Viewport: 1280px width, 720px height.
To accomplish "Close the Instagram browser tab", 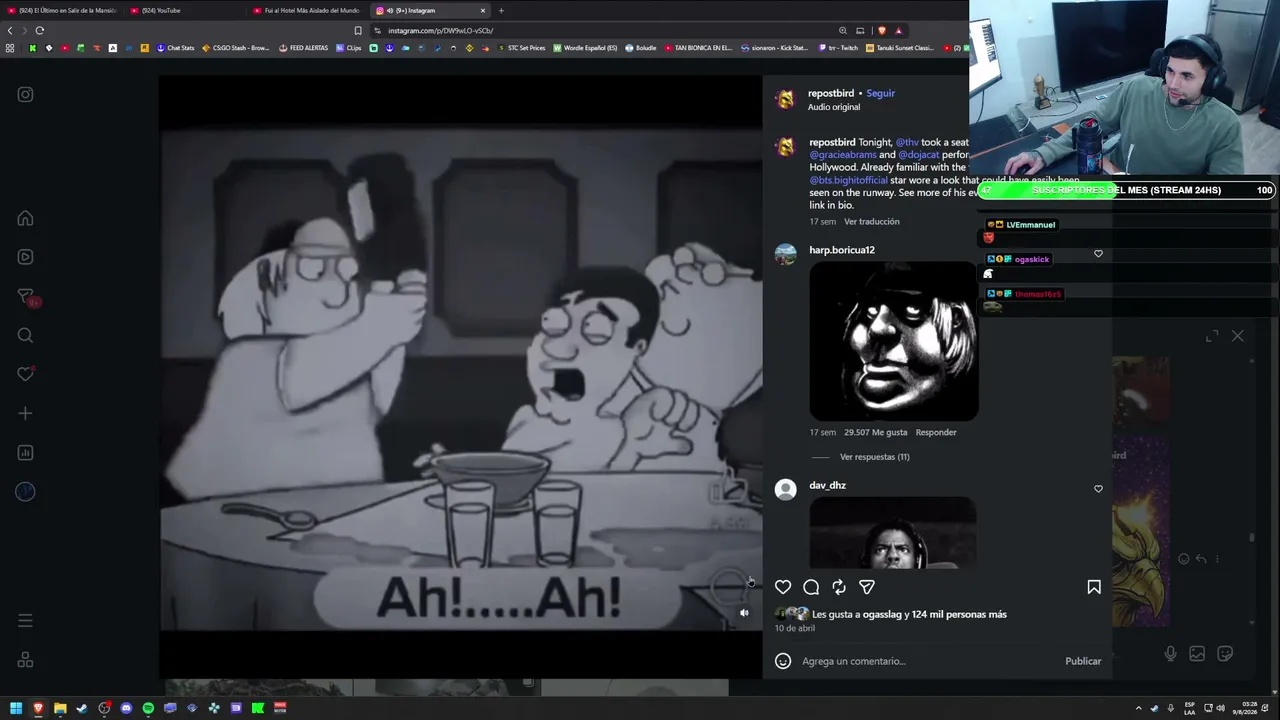I will click(483, 11).
